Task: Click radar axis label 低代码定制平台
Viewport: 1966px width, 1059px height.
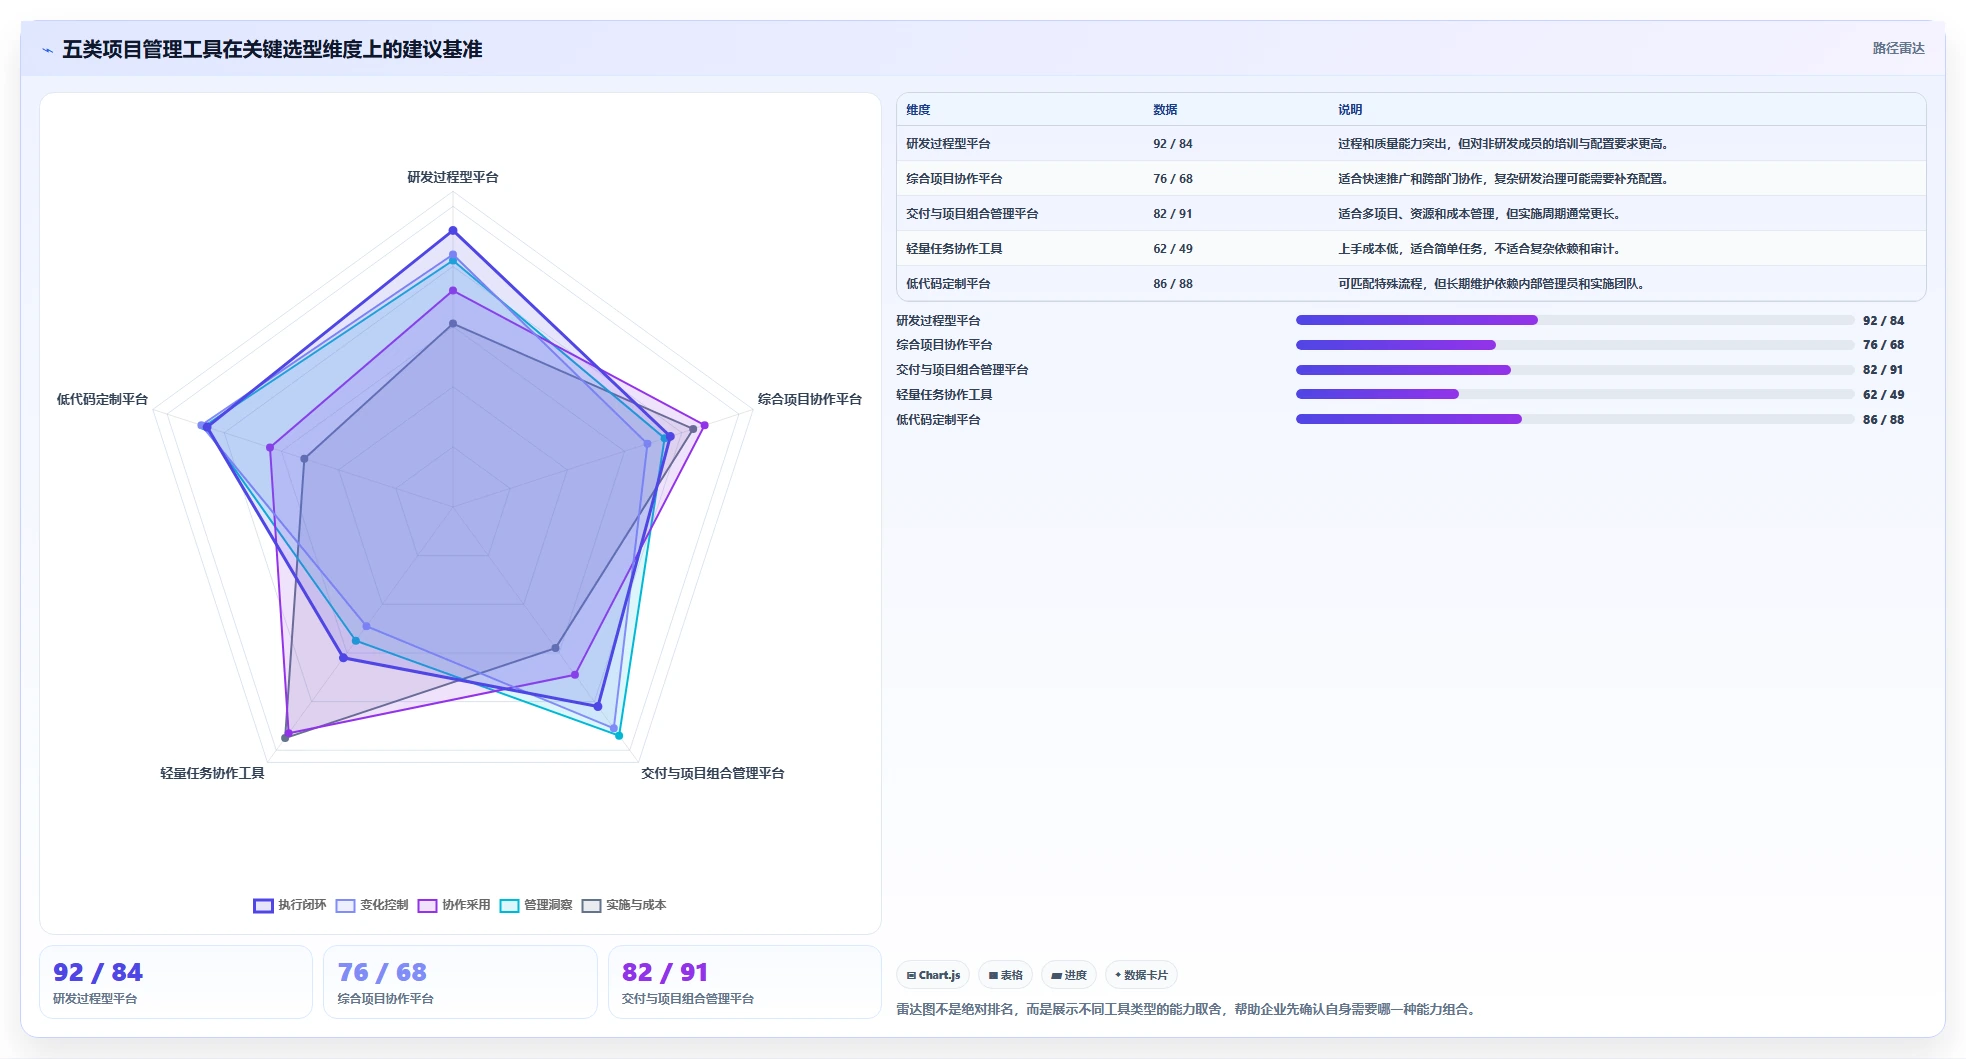Action: (x=102, y=399)
